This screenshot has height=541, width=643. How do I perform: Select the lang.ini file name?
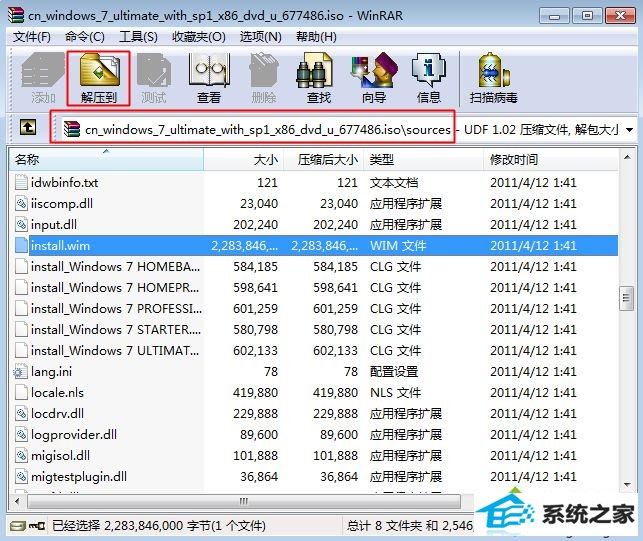pyautogui.click(x=51, y=371)
